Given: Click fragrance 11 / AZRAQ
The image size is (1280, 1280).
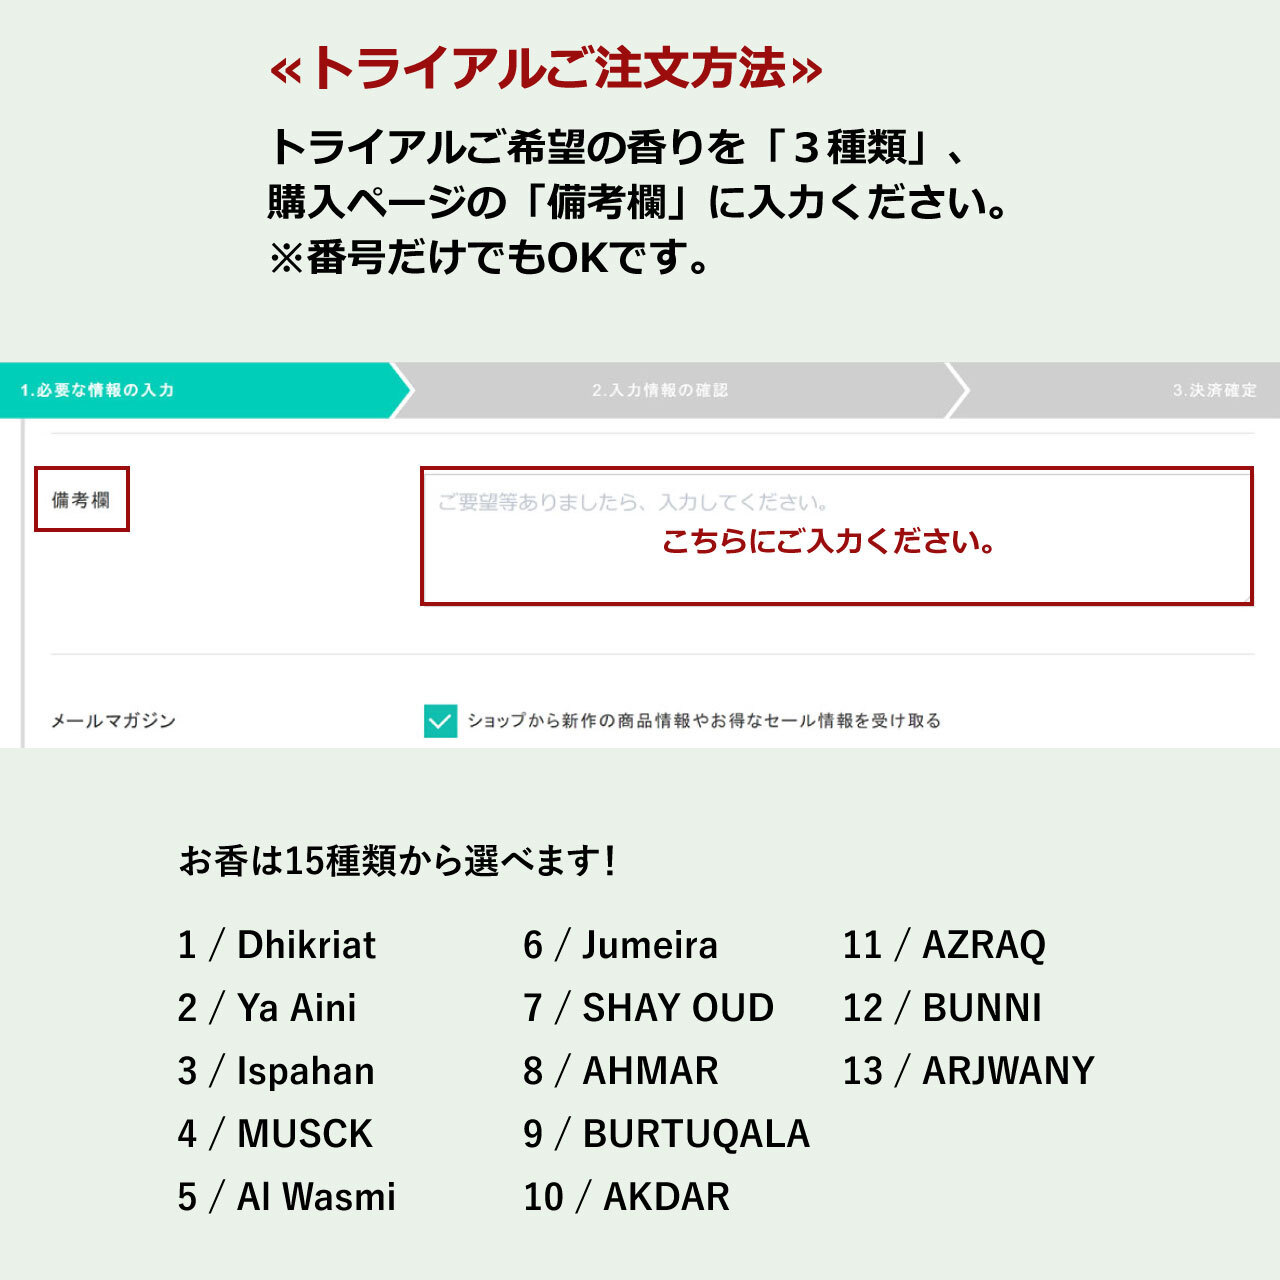Looking at the screenshot, I should [944, 945].
